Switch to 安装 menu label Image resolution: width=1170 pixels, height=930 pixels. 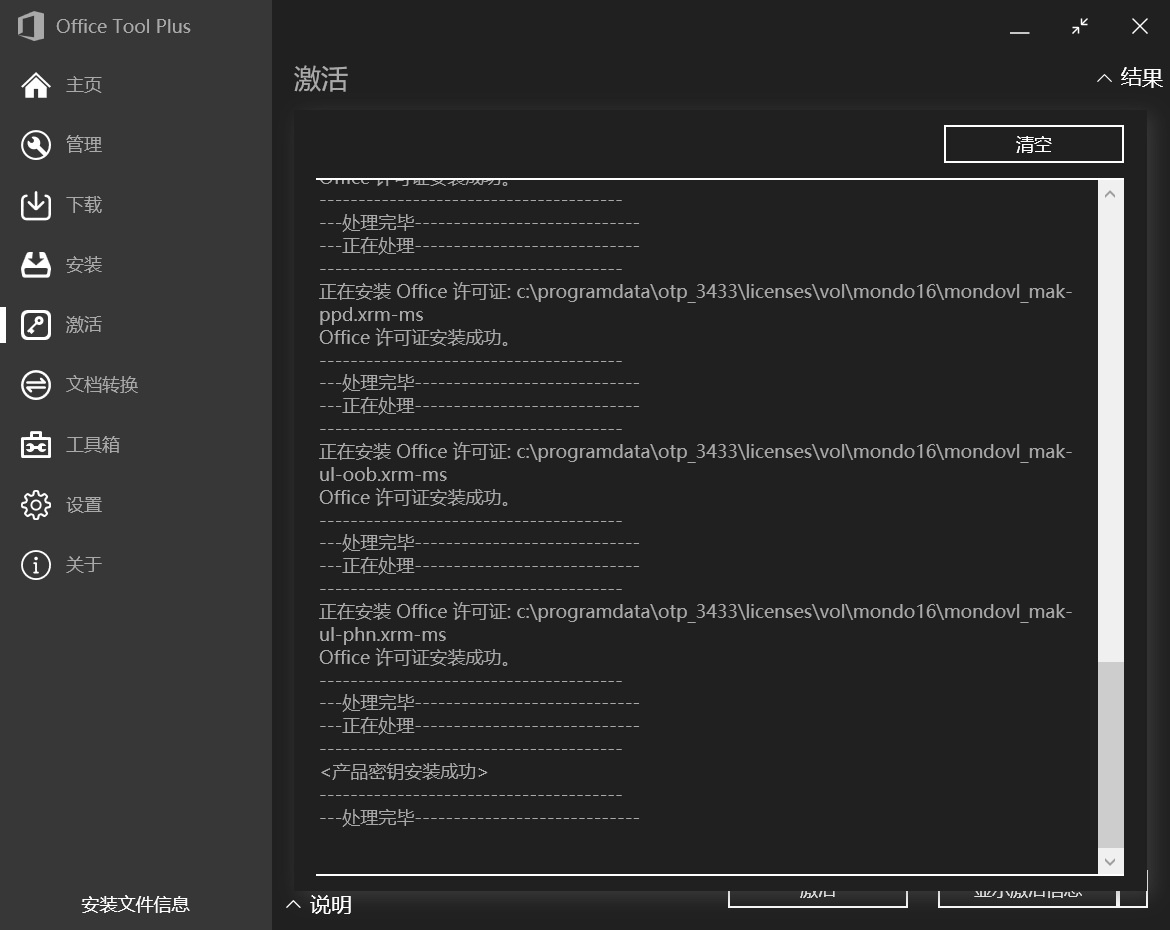pyautogui.click(x=84, y=264)
